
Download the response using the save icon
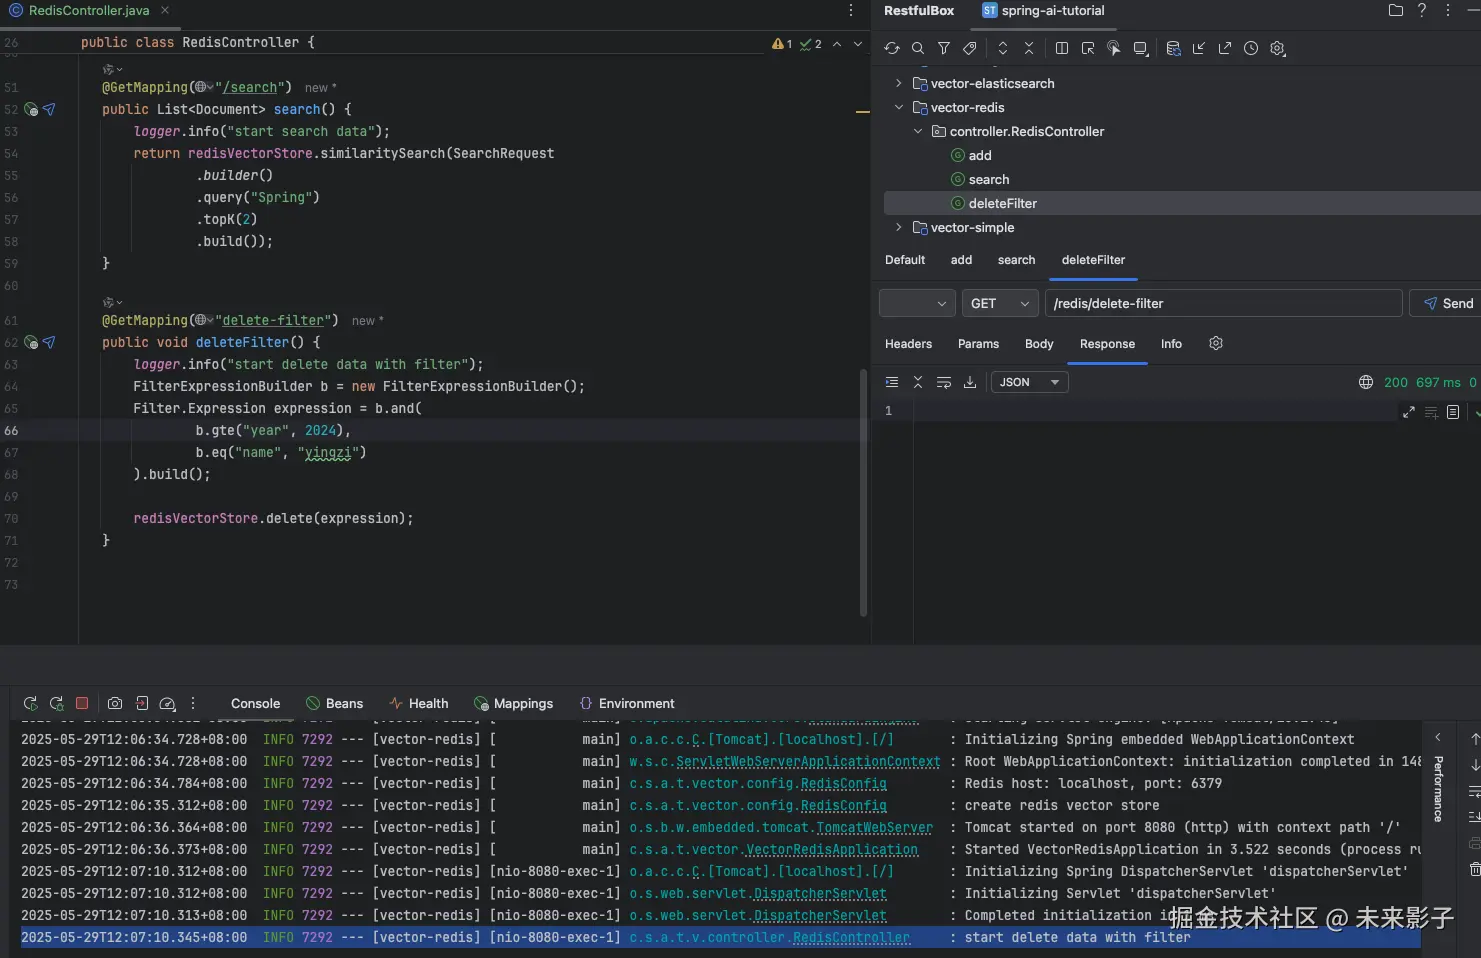(970, 382)
